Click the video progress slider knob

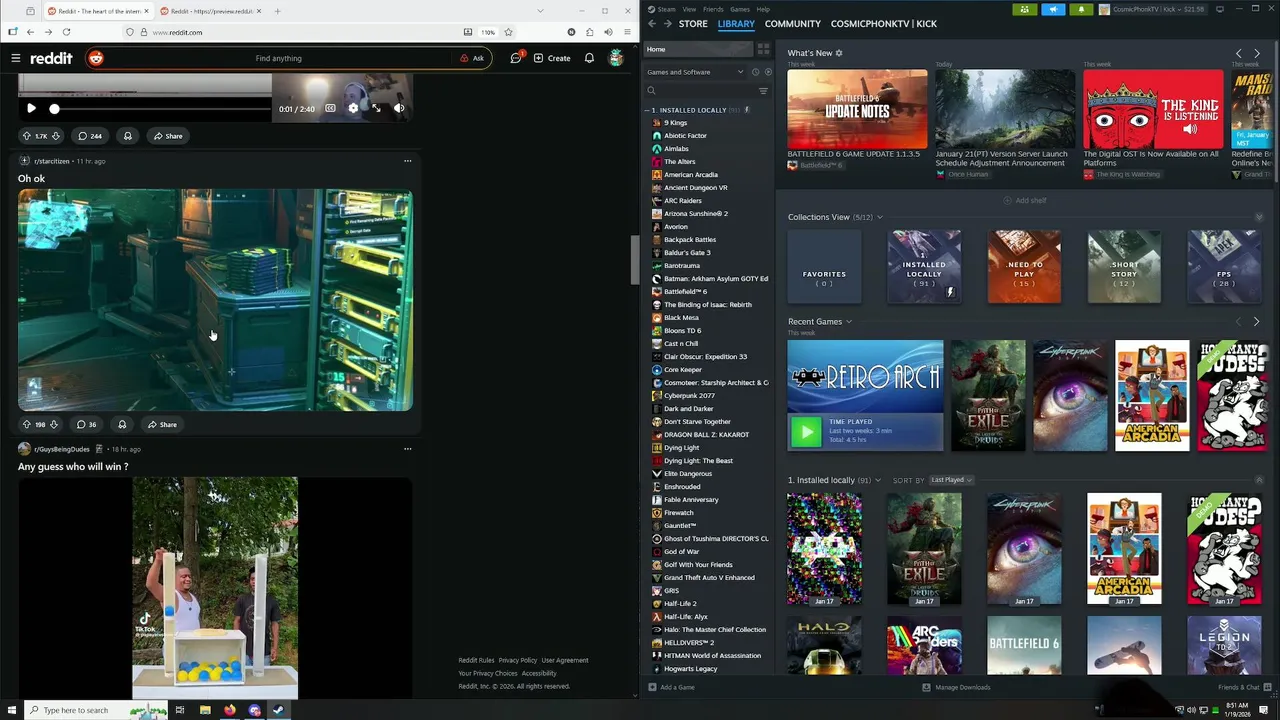pos(54,108)
